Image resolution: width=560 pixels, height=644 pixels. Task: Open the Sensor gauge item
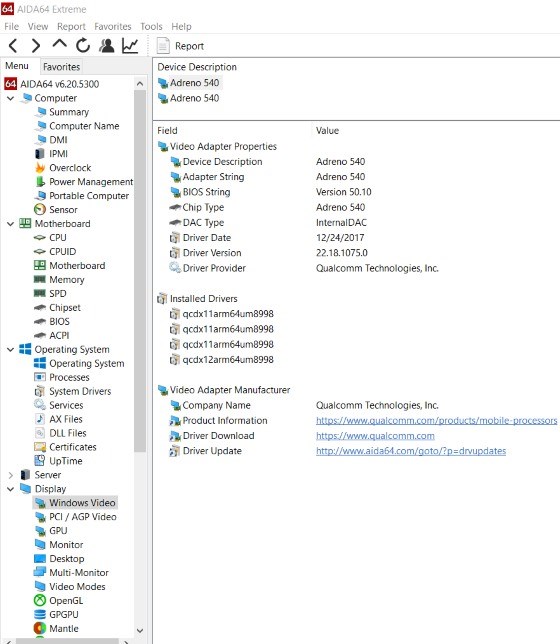[56, 210]
